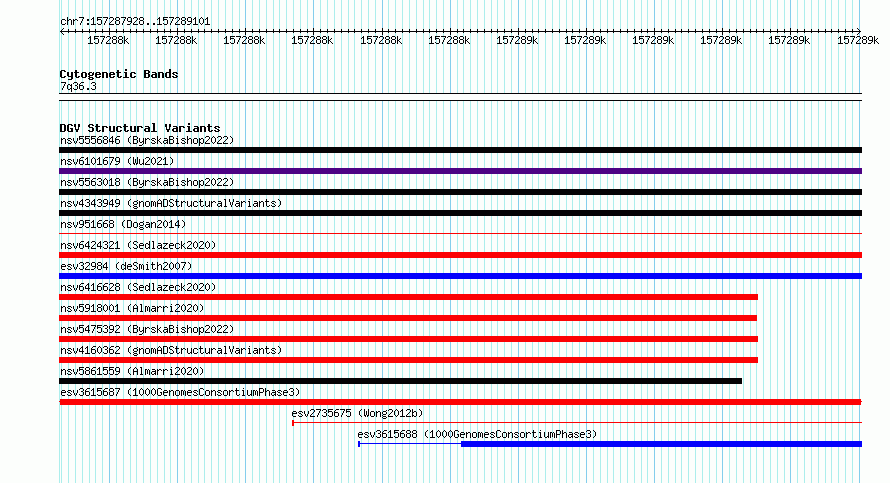890x483 pixels.
Task: Click the 7q36.3 band label
Action: pyautogui.click(x=78, y=86)
